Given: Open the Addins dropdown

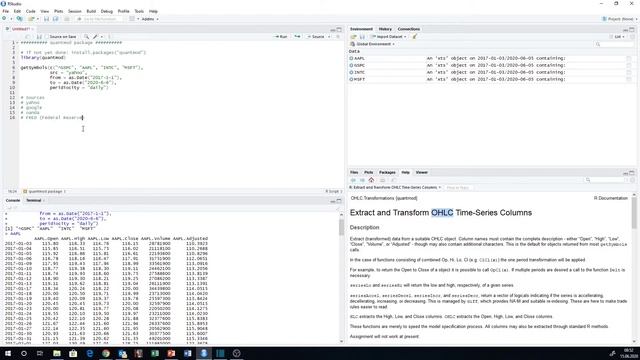Looking at the screenshot, I should 150,19.
